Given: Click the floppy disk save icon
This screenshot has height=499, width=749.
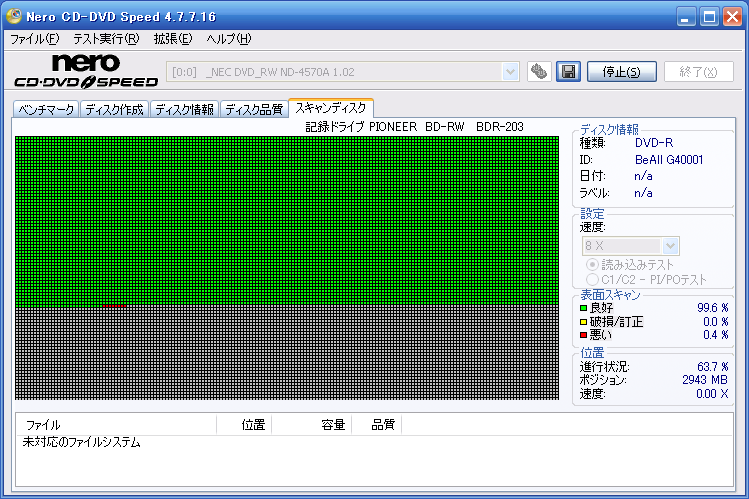Looking at the screenshot, I should pos(568,72).
